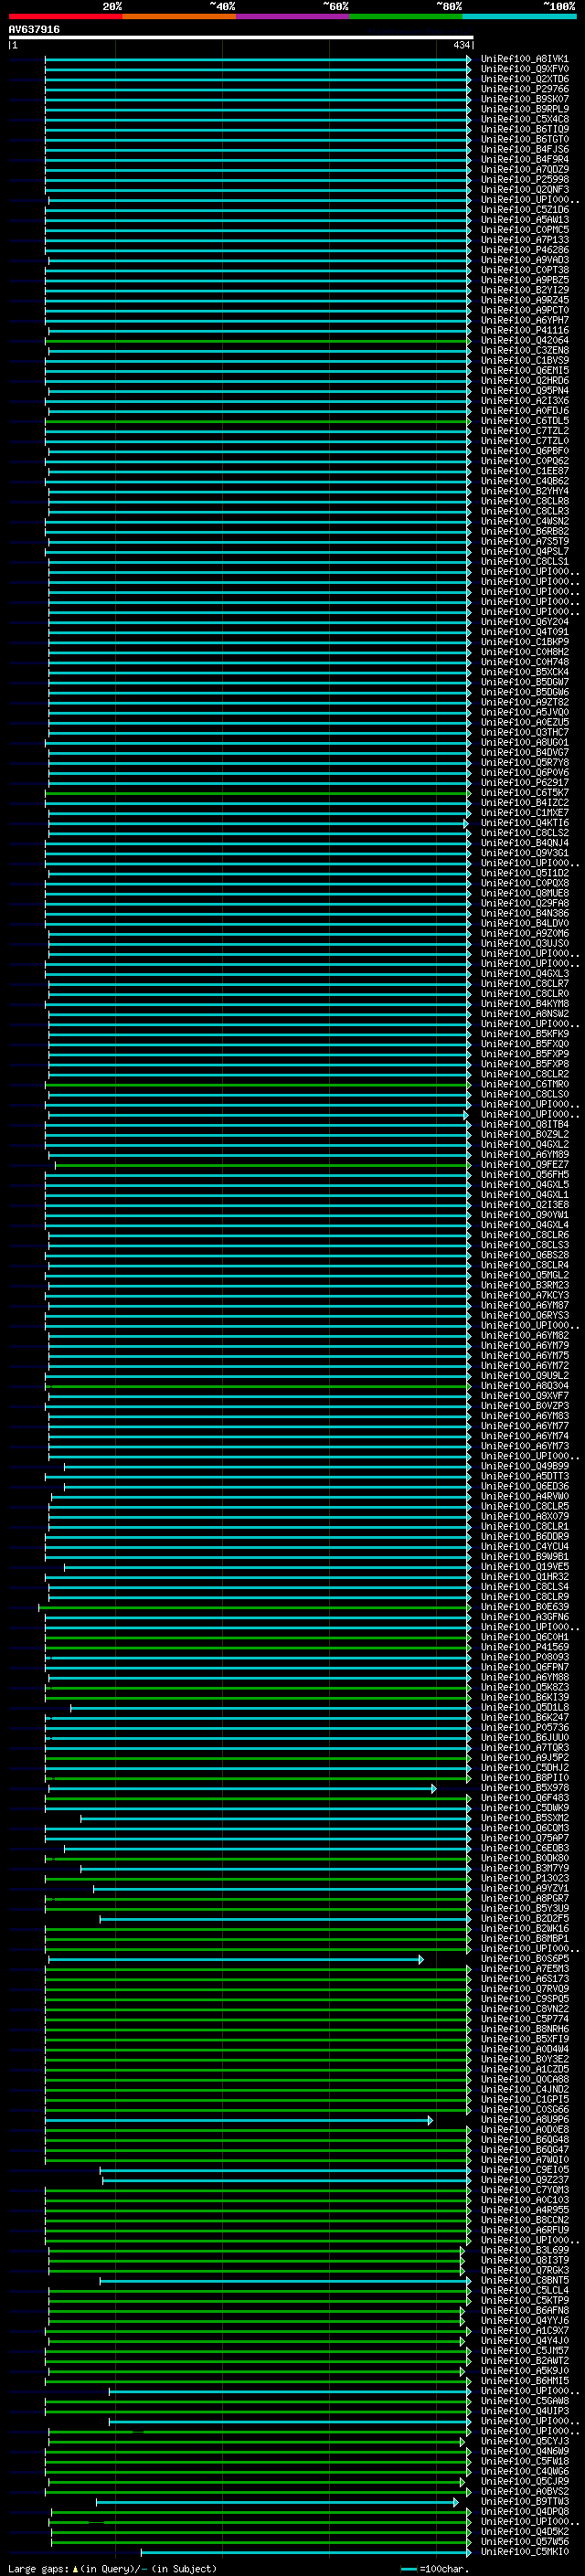
Task: Click hit label UniRef100_P62917
Action: [524, 783]
